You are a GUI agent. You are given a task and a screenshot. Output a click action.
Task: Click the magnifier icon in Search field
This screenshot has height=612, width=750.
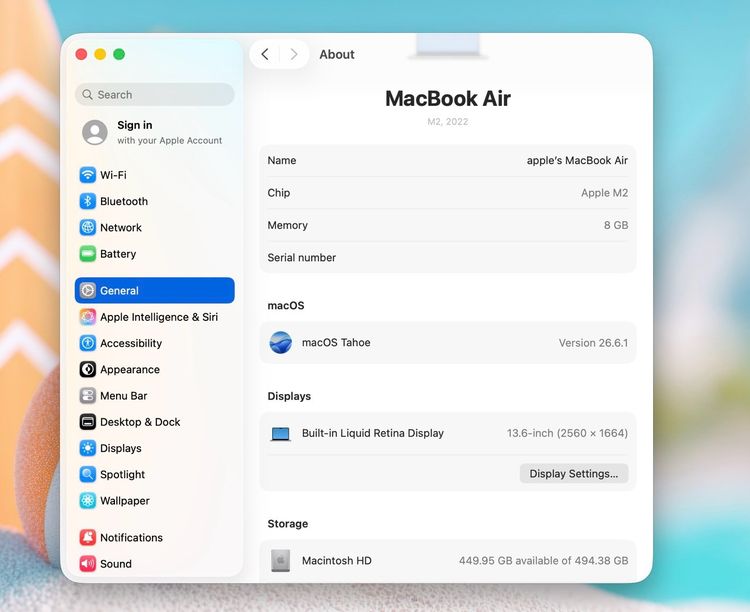click(x=87, y=94)
